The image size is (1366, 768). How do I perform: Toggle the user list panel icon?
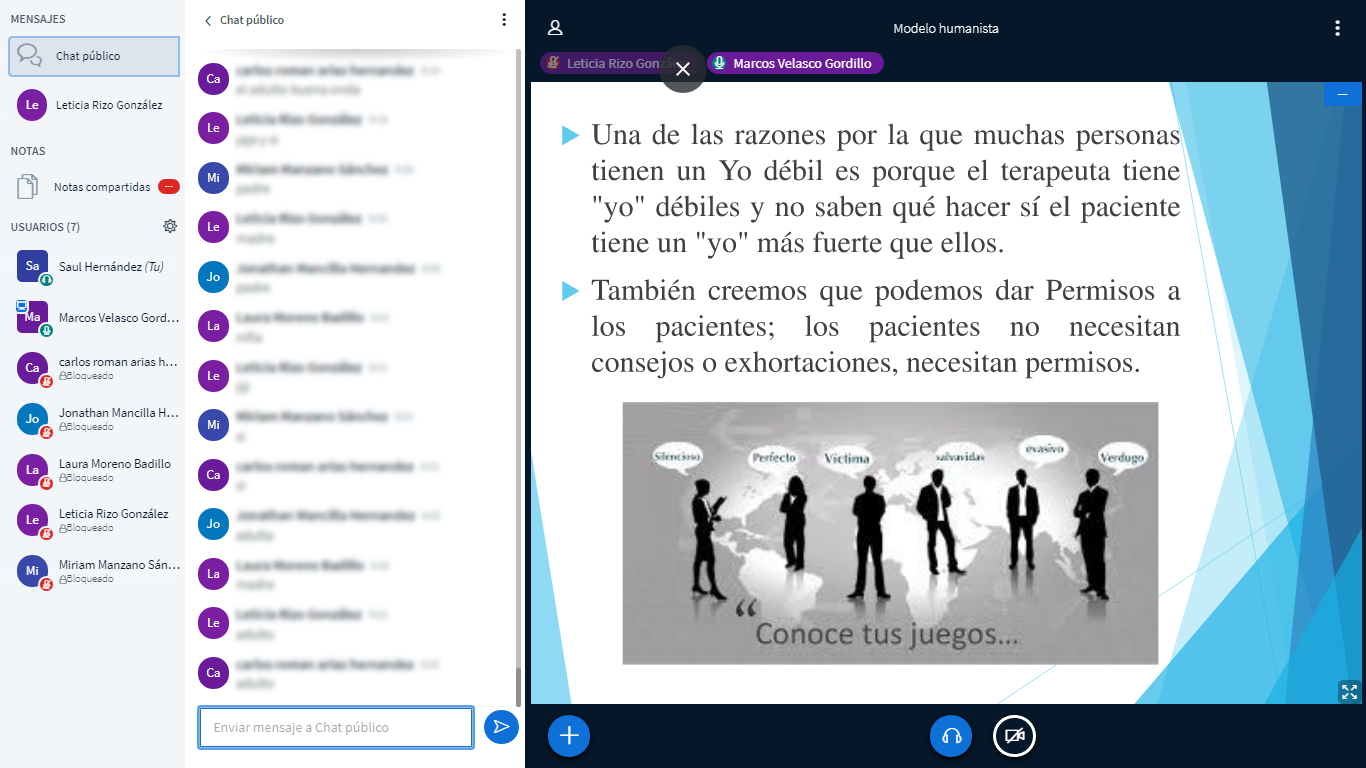pyautogui.click(x=555, y=28)
